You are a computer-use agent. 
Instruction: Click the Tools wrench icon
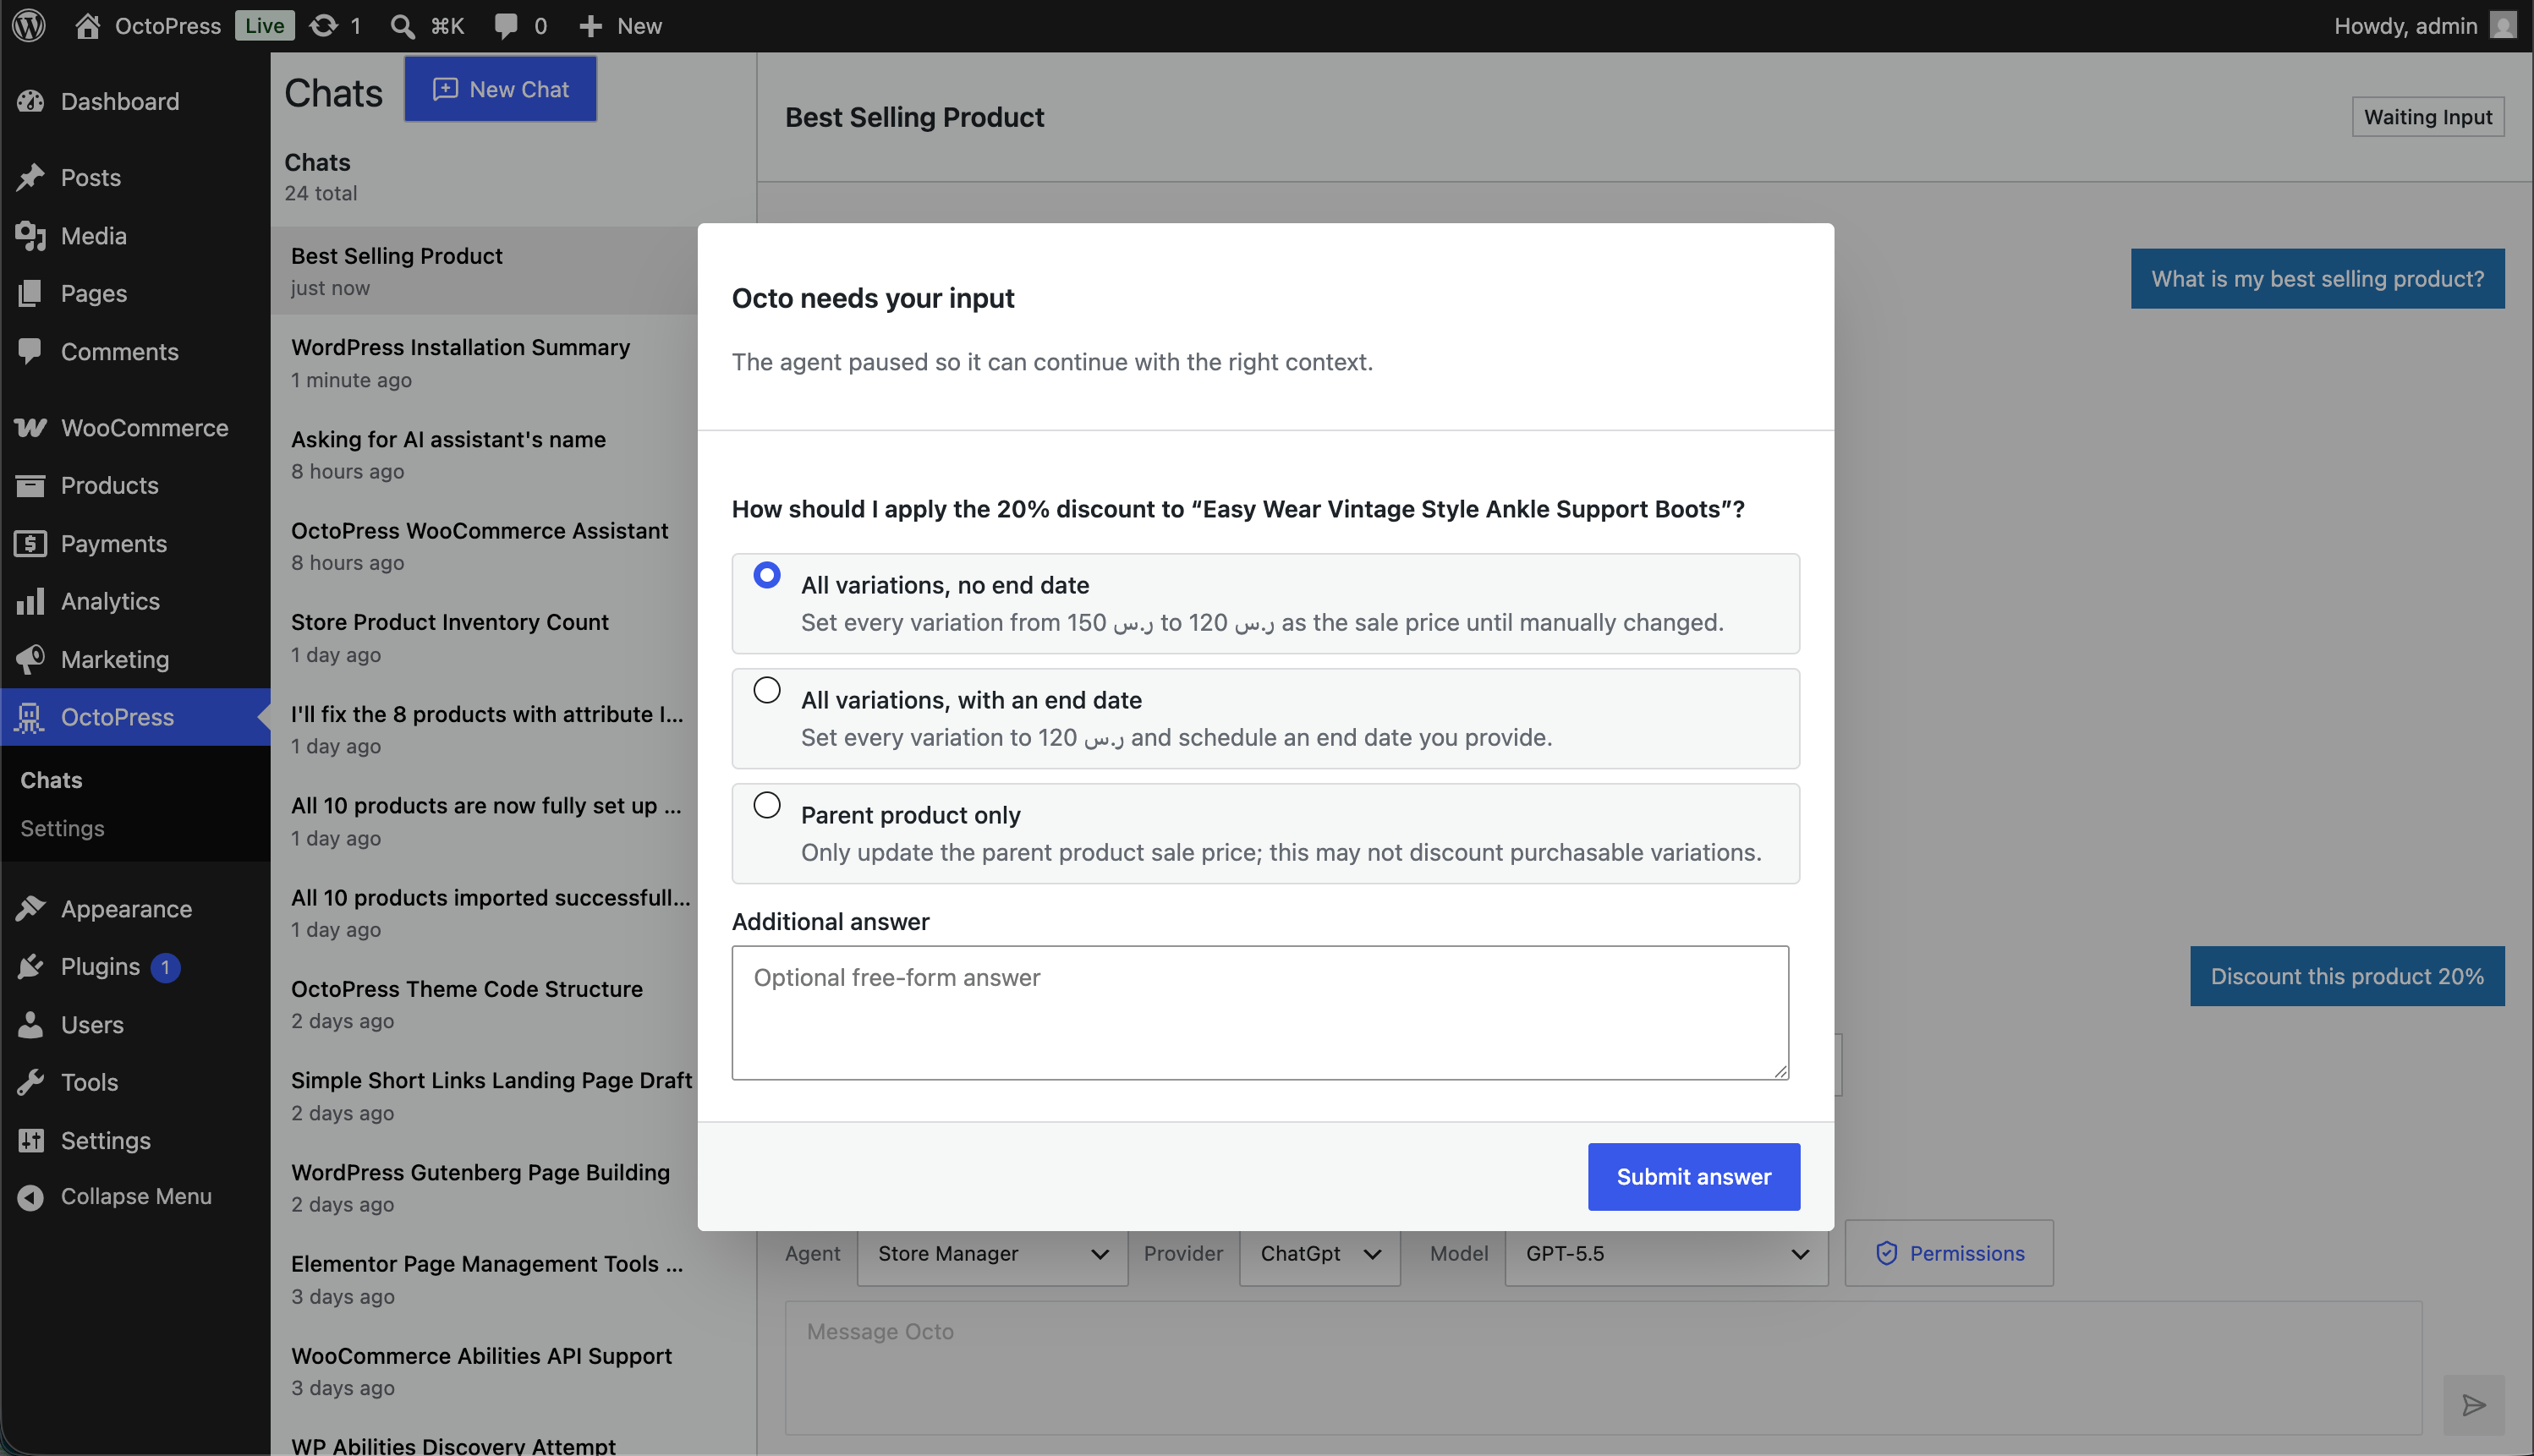(x=30, y=1082)
